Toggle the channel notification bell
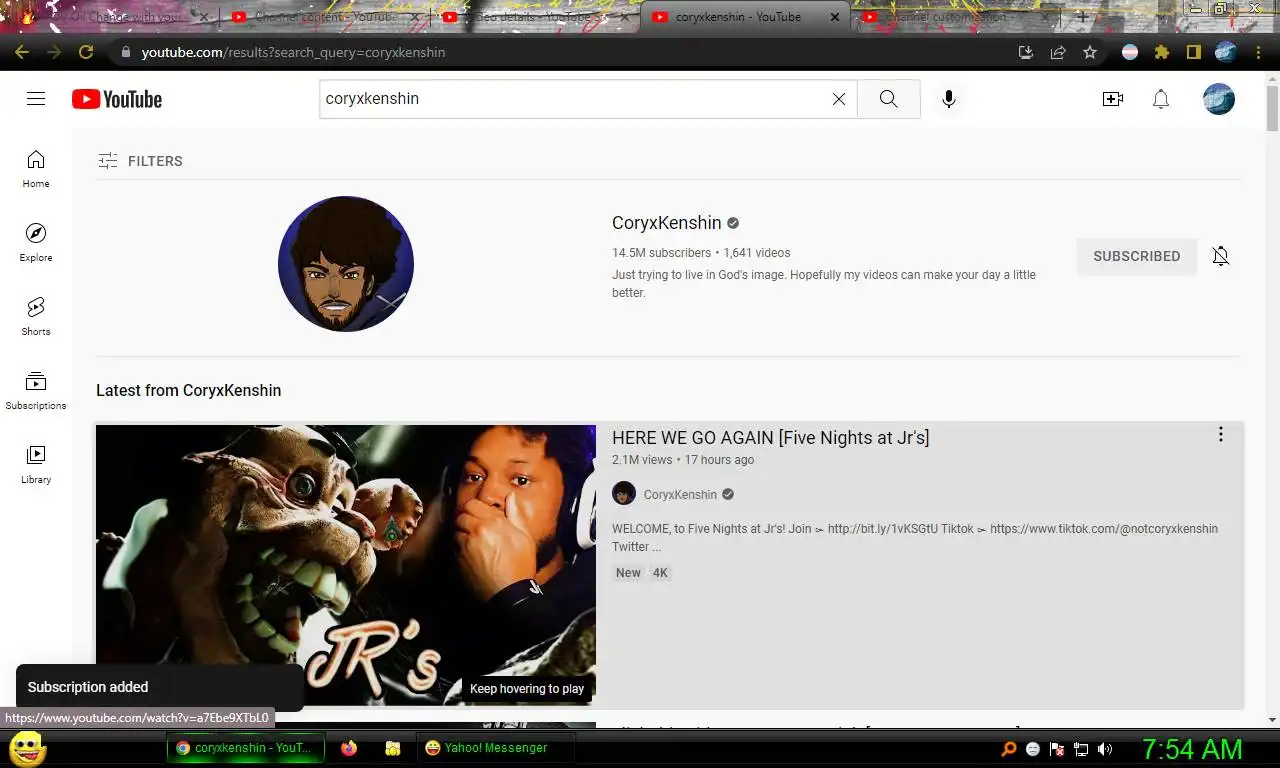1280x768 pixels. point(1221,256)
